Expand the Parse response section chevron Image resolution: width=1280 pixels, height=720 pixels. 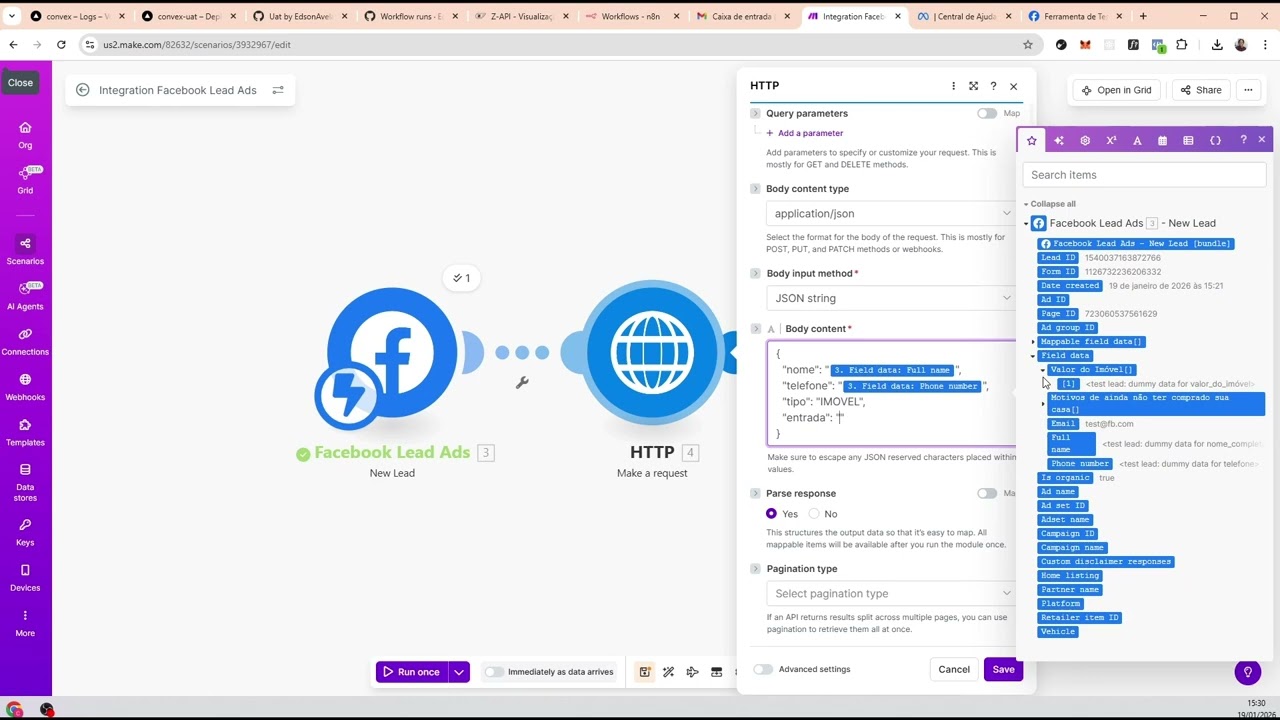(755, 494)
